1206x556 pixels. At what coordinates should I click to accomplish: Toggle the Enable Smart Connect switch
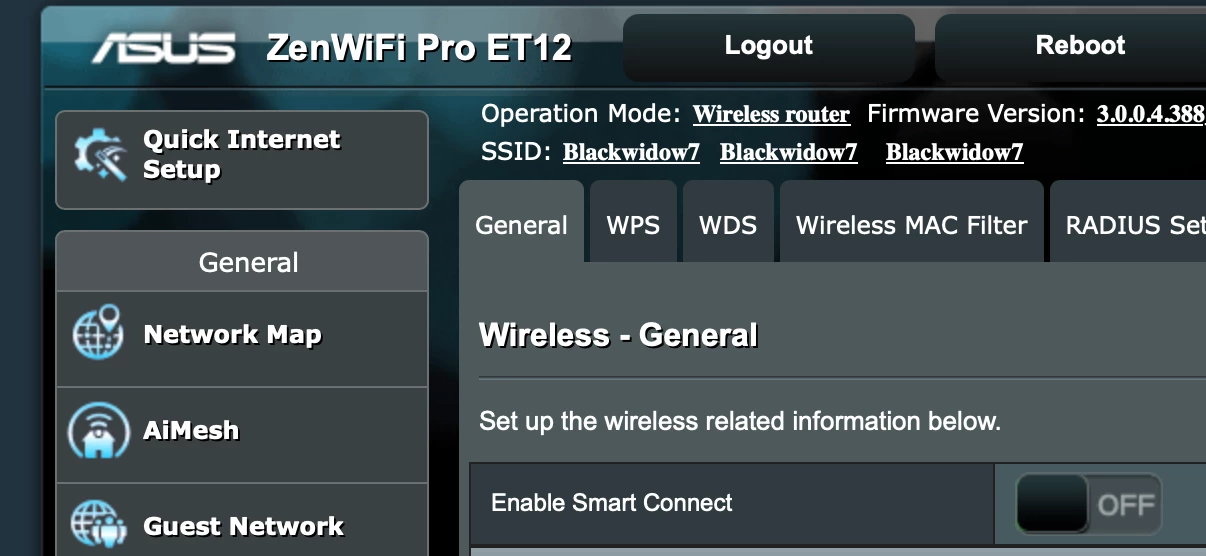tap(1088, 503)
